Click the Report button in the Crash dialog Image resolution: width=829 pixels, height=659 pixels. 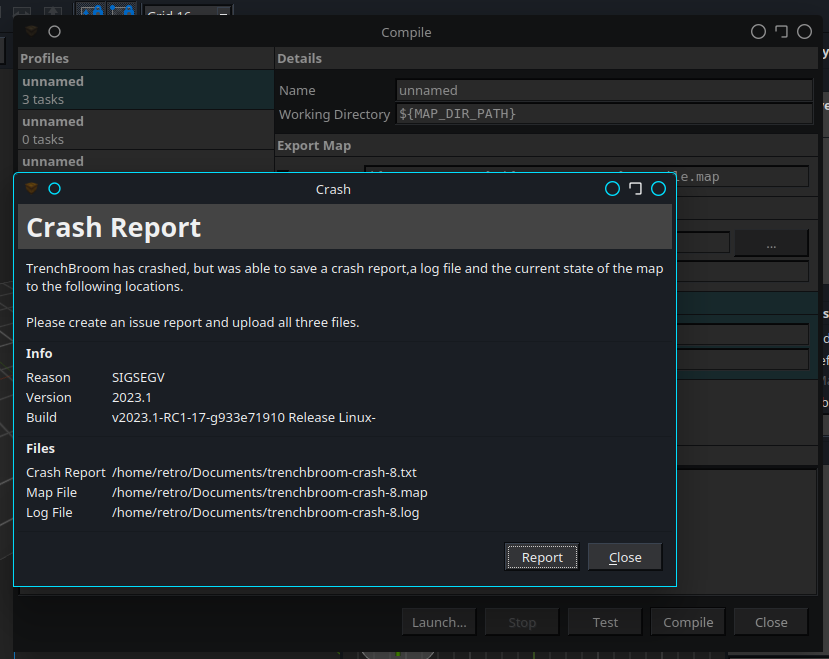pyautogui.click(x=541, y=557)
